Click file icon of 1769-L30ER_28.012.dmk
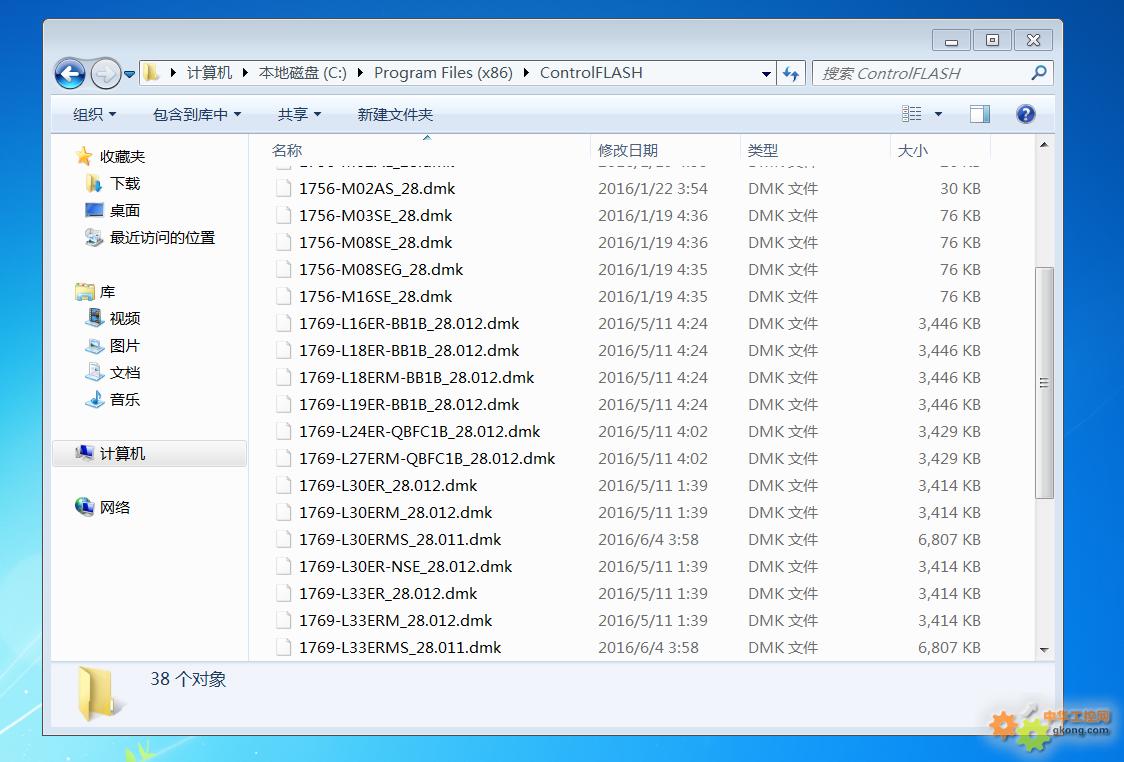The image size is (1124, 762). (x=284, y=486)
